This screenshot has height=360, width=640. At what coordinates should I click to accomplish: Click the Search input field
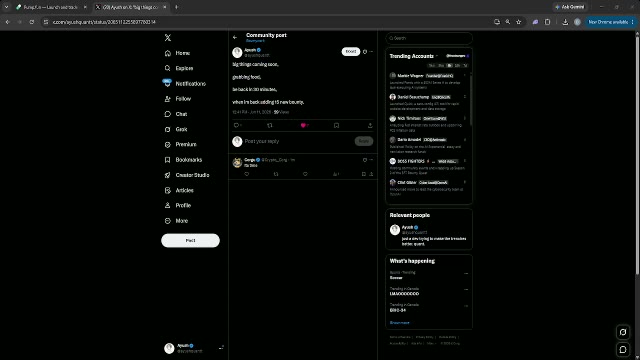click(429, 38)
